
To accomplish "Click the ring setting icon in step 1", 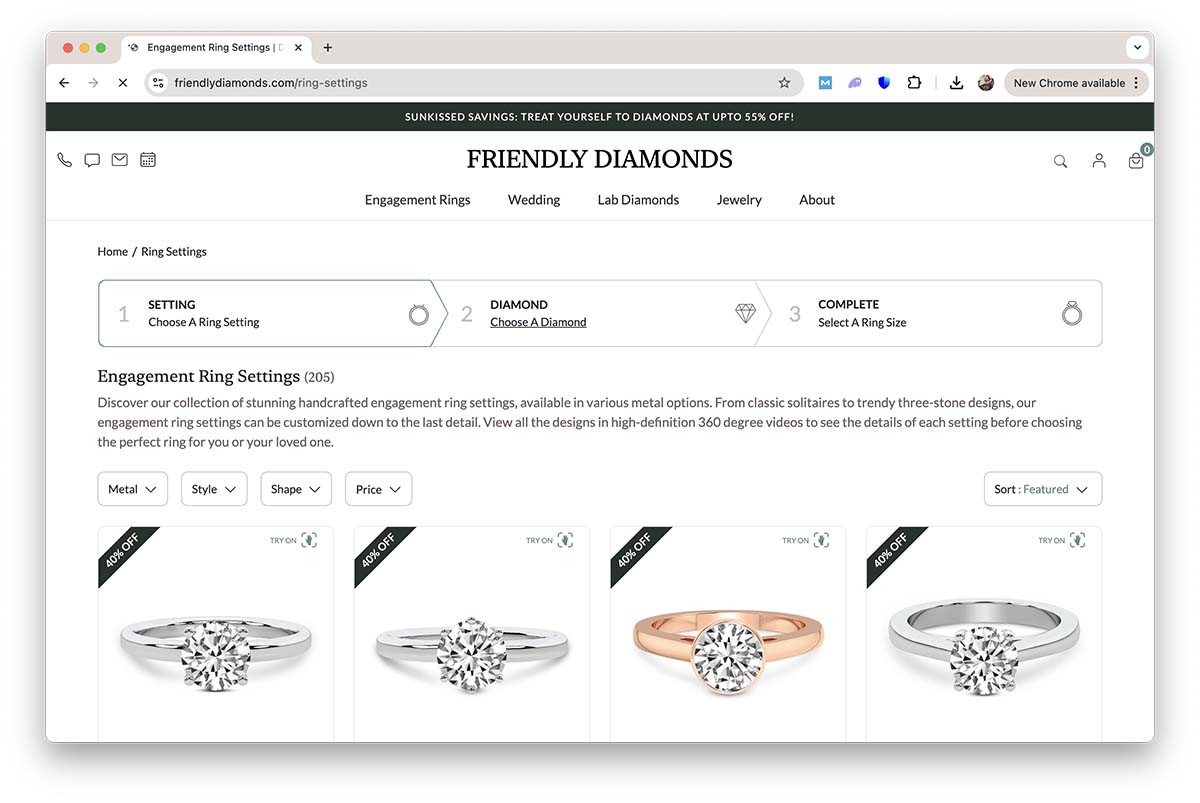I will [419, 314].
